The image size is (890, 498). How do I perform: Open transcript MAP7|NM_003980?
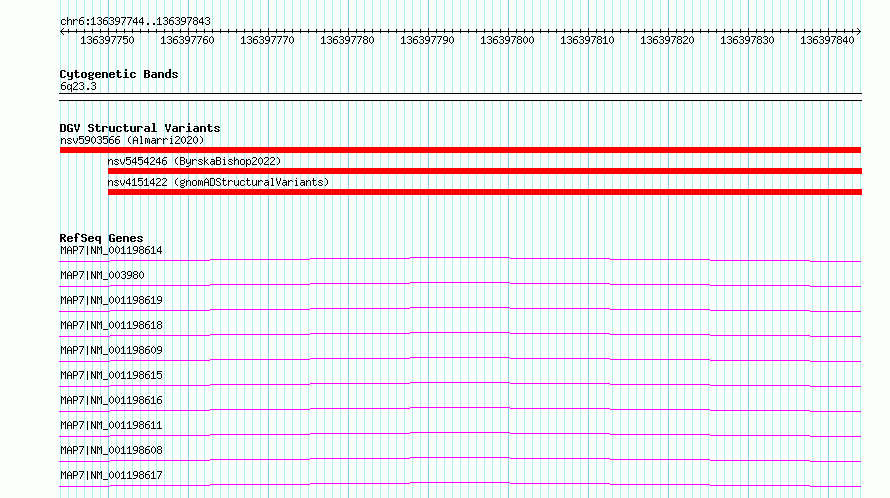[x=102, y=275]
